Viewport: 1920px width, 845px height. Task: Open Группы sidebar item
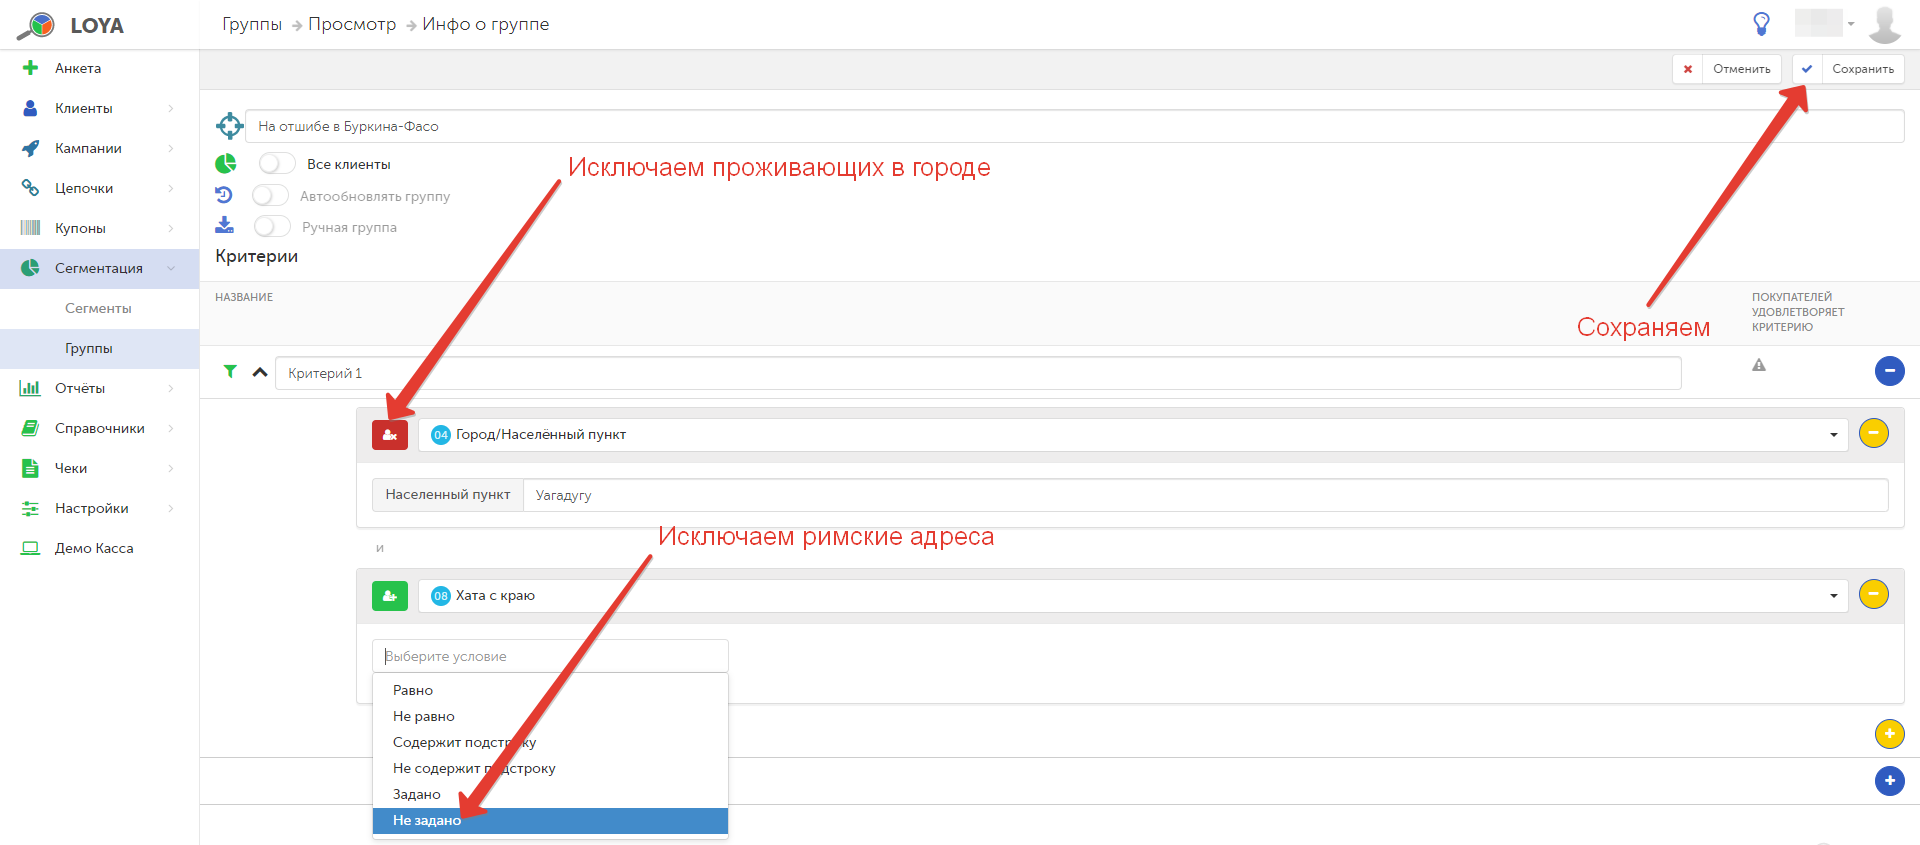tap(99, 348)
